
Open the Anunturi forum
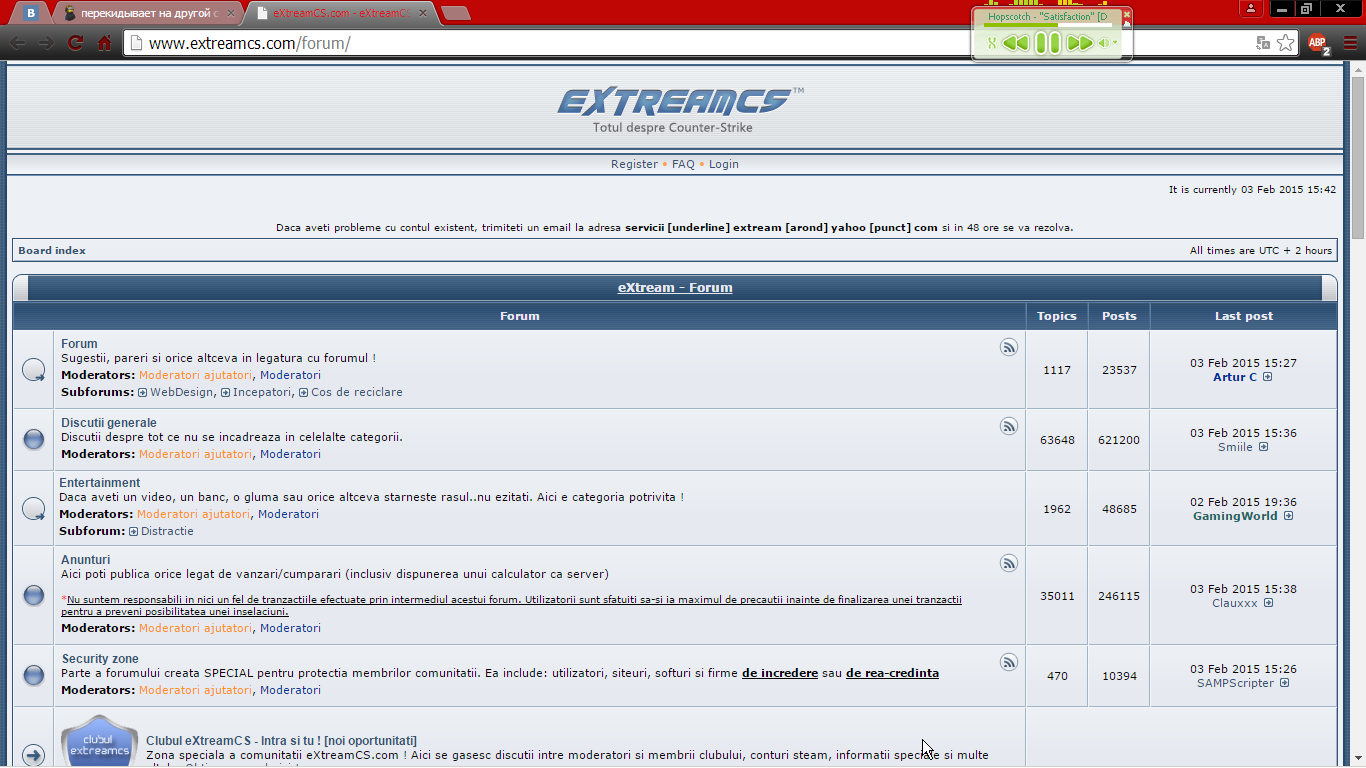(86, 560)
